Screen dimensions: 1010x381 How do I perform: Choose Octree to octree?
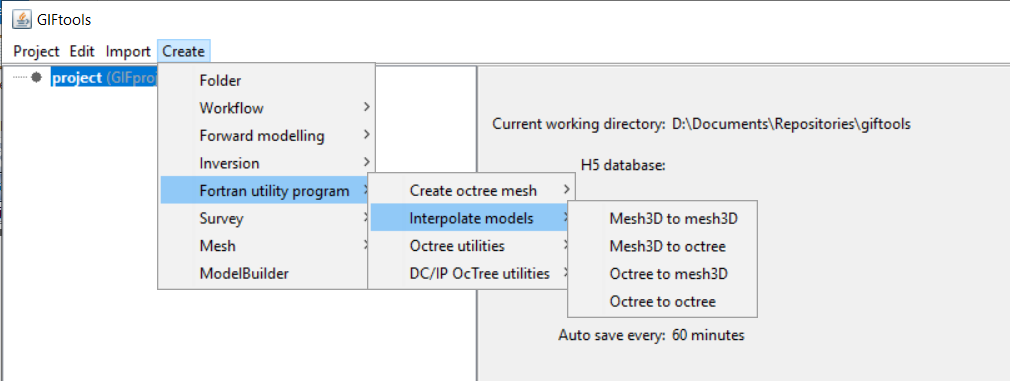point(662,302)
